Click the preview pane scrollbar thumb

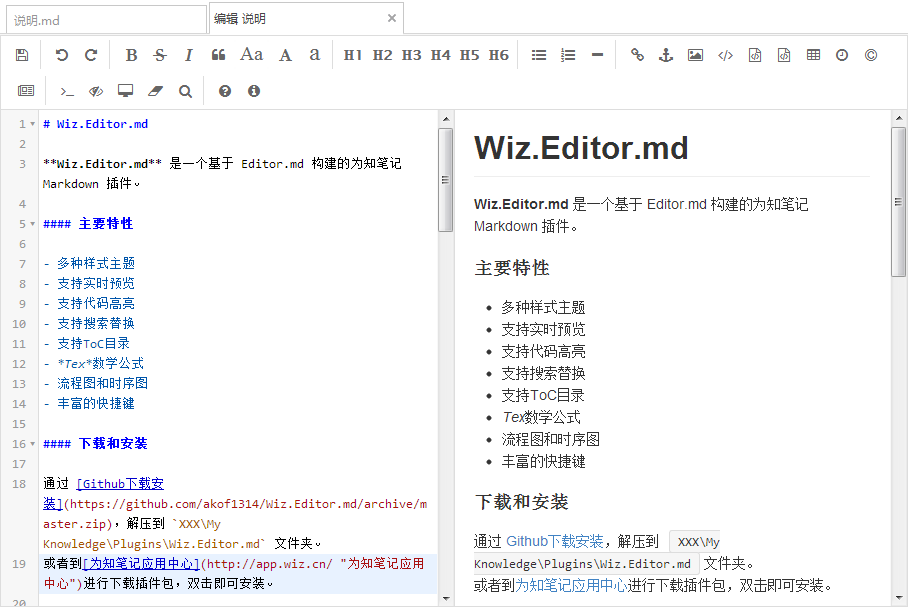click(x=898, y=202)
